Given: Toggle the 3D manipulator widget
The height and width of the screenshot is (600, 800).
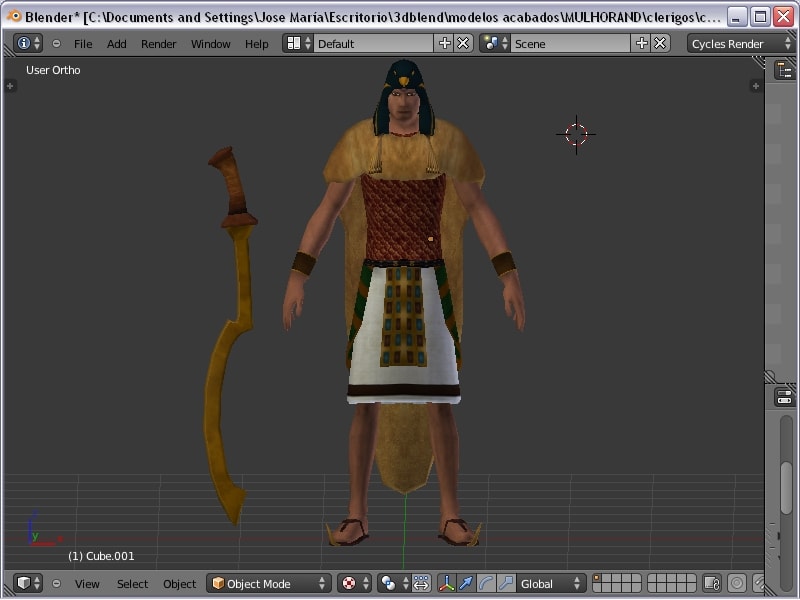Looking at the screenshot, I should [446, 583].
